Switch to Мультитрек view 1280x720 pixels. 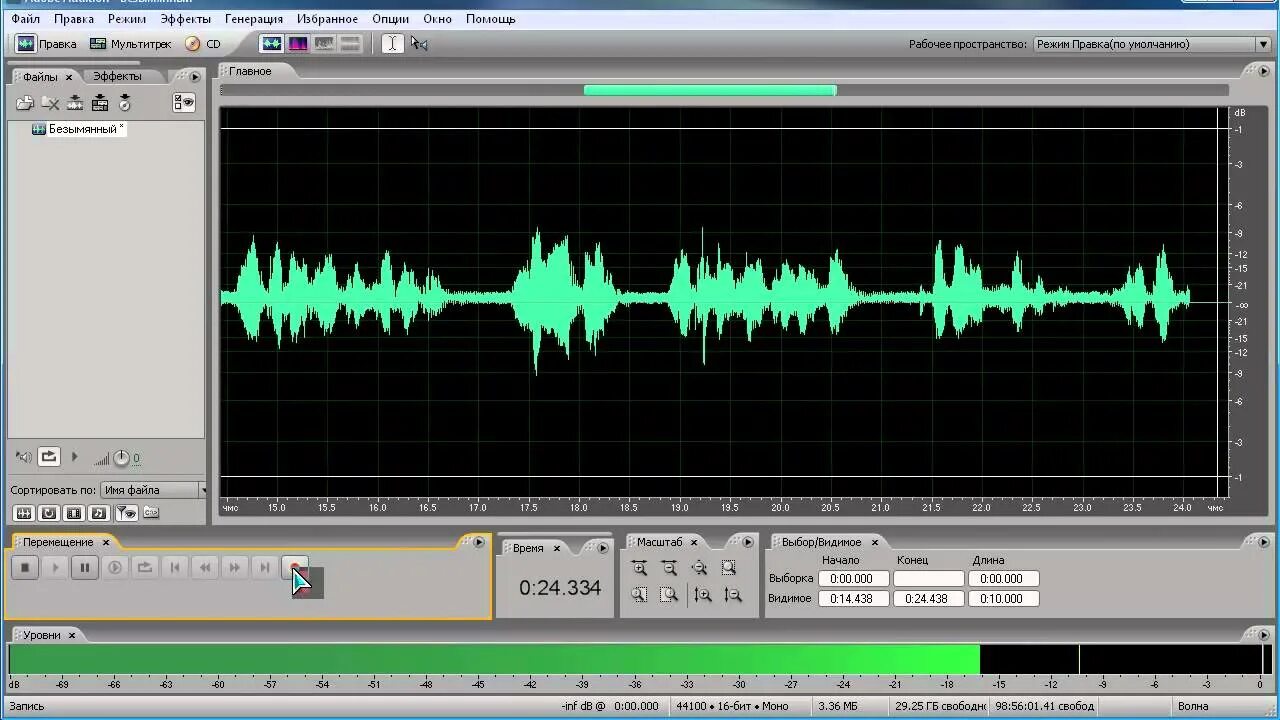(x=130, y=44)
